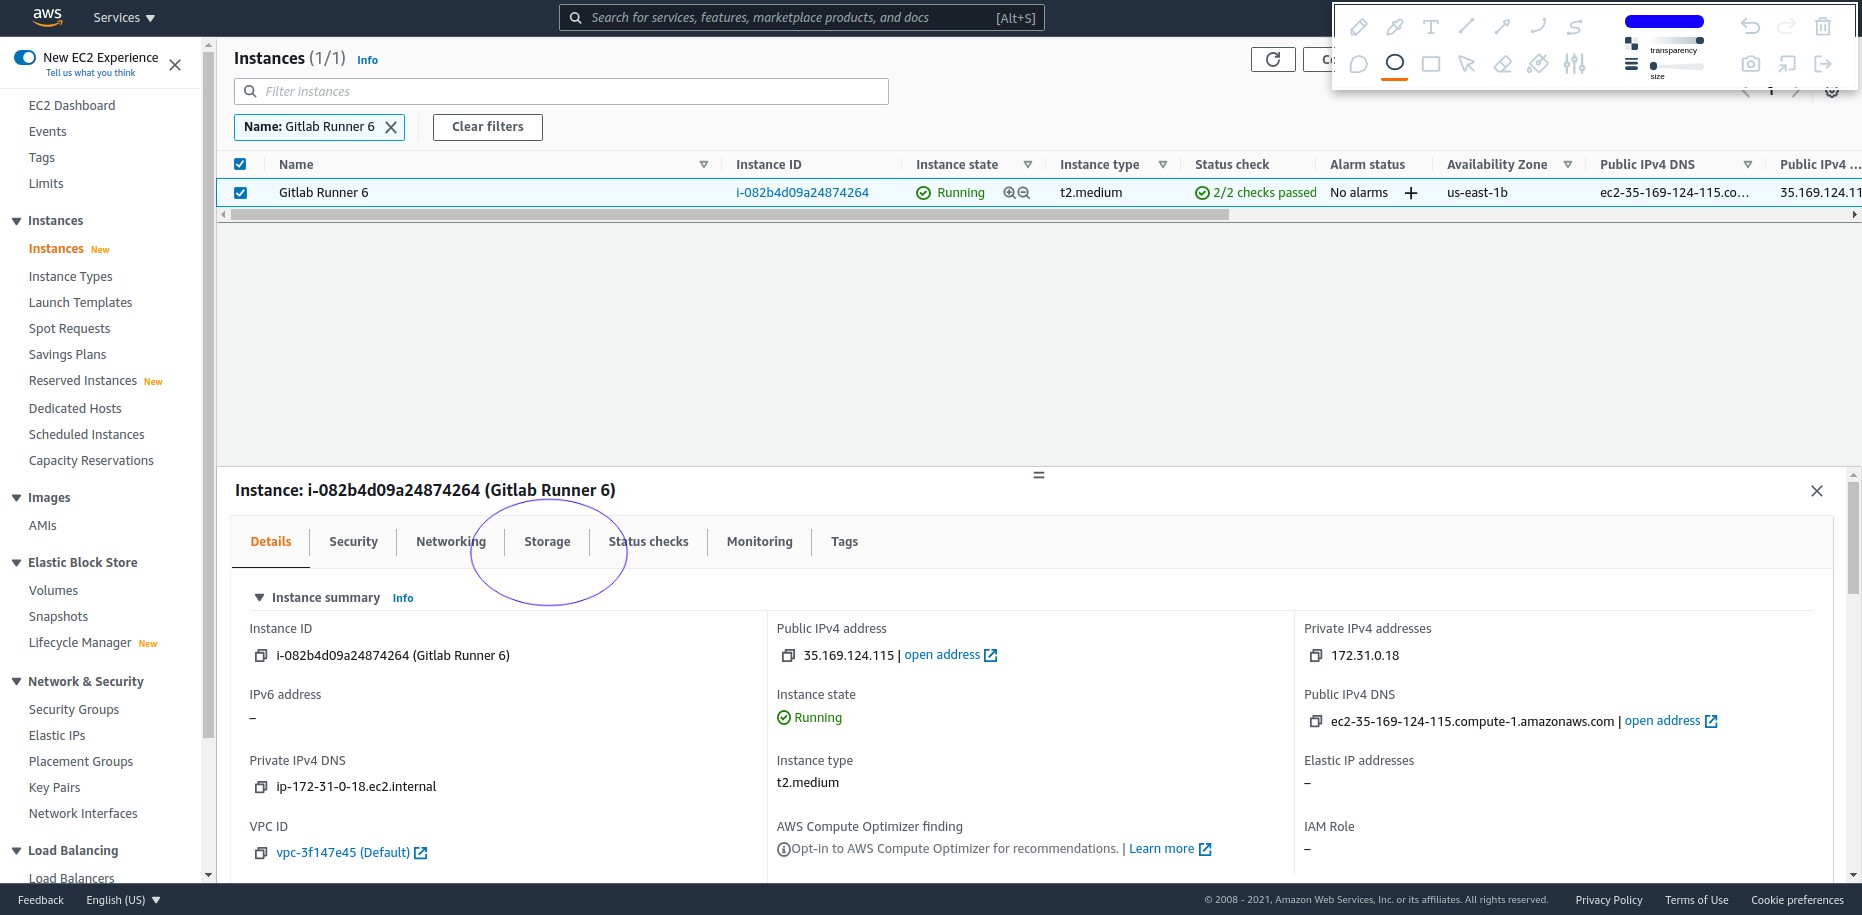1862x915 pixels.
Task: Switch to the Monitoring tab
Action: click(x=760, y=542)
